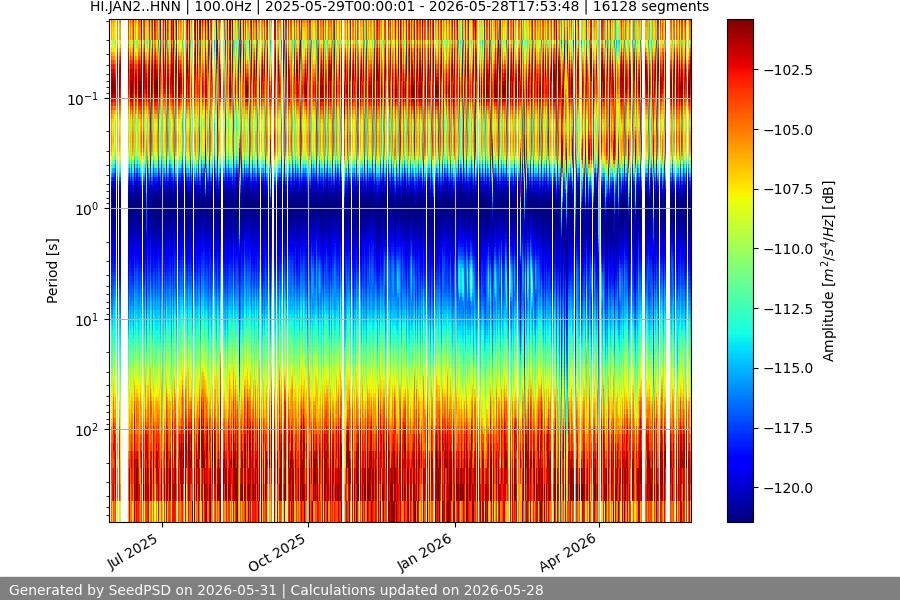Click the −117.5 colorbar tick label
The image size is (900, 600).
(x=789, y=428)
